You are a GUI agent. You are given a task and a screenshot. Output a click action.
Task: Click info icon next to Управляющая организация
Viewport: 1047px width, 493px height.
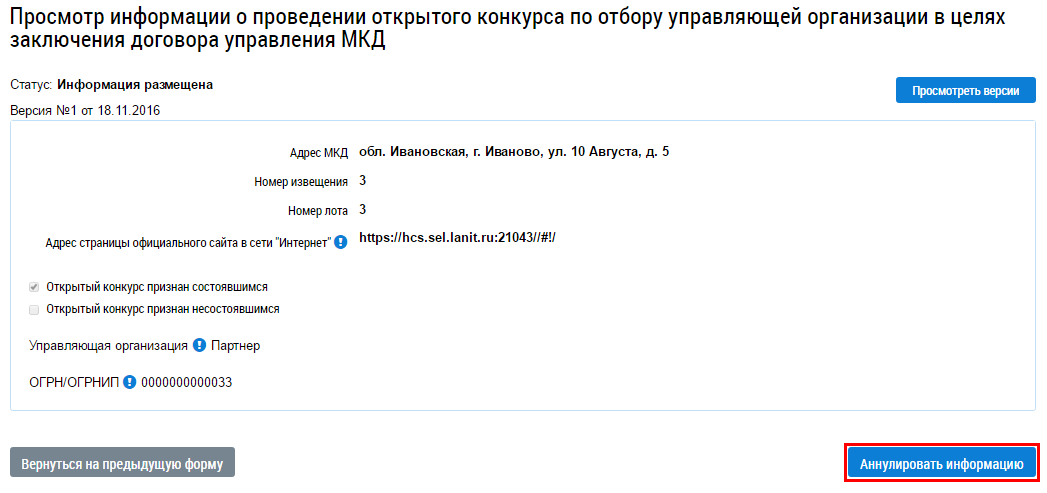200,346
